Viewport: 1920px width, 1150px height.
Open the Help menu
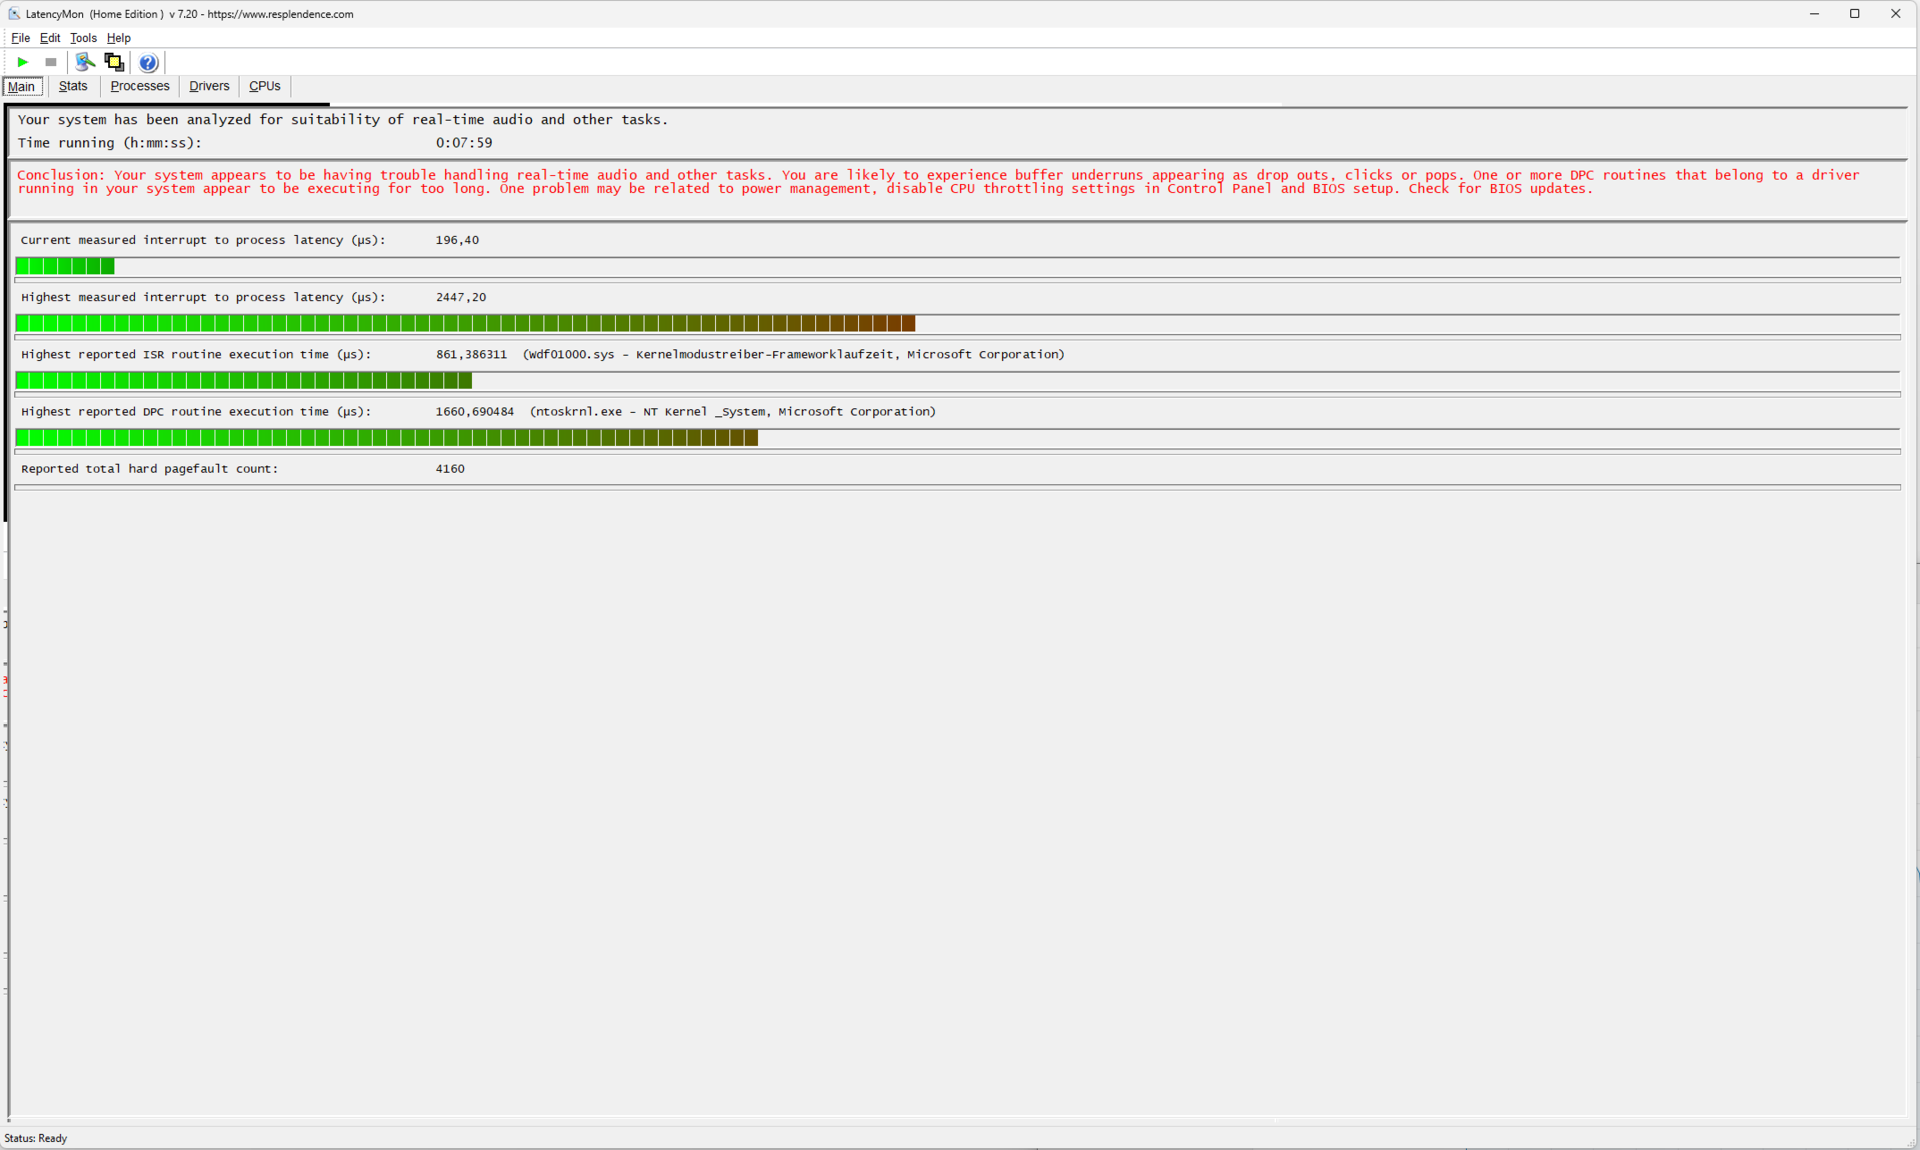pyautogui.click(x=119, y=38)
